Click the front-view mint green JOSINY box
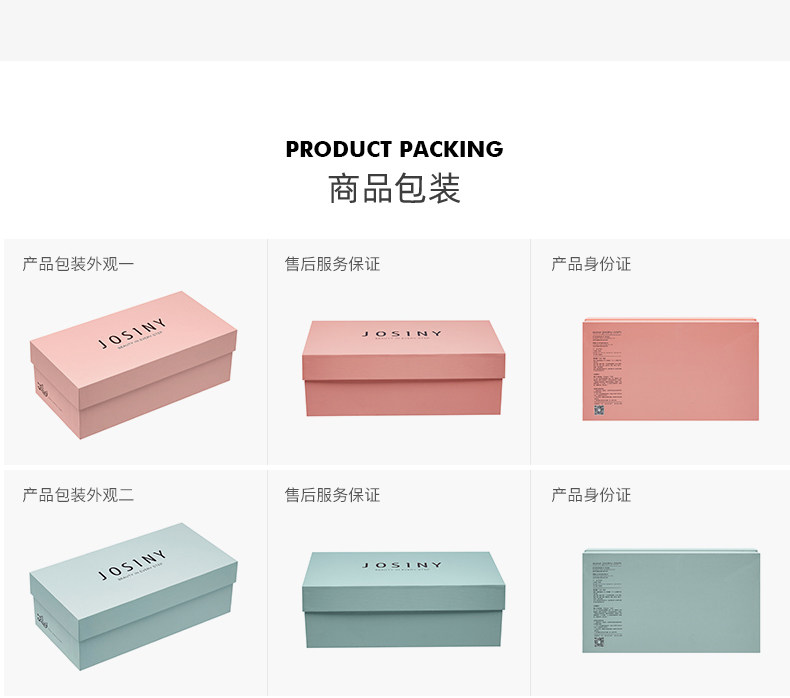This screenshot has height=698, width=790. pos(404,599)
